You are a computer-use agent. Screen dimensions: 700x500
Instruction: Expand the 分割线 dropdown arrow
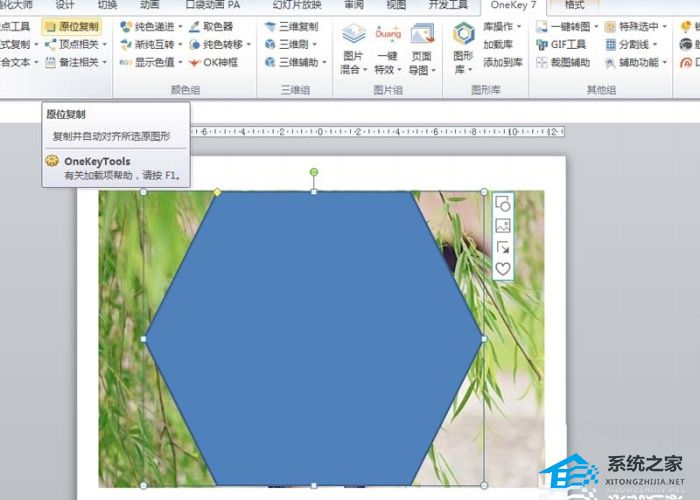655,44
